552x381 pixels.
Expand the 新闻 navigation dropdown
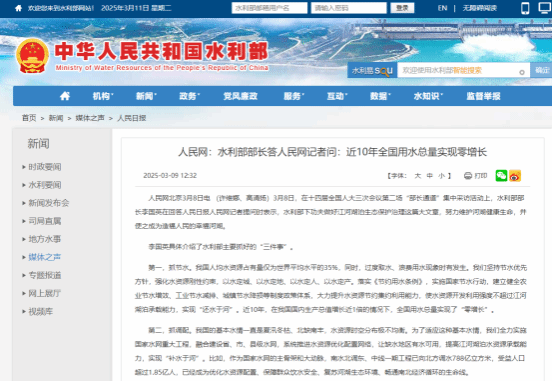point(146,96)
